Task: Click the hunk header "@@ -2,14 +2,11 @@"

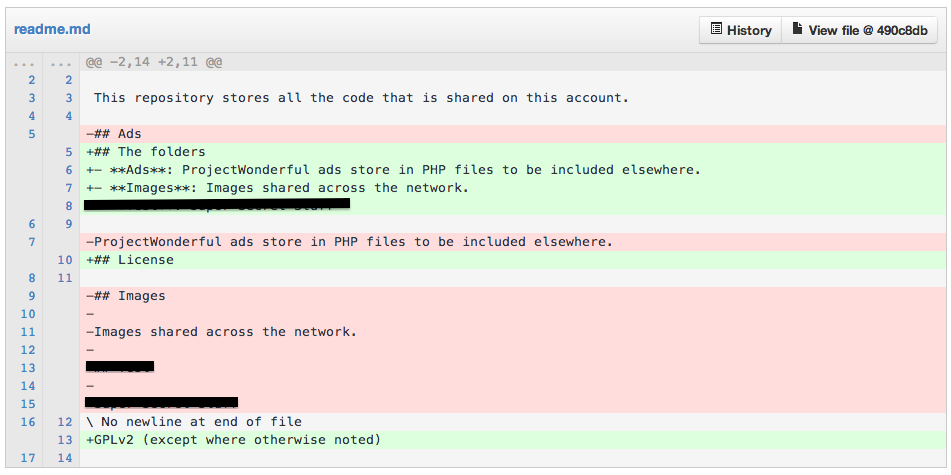Action: (x=153, y=62)
